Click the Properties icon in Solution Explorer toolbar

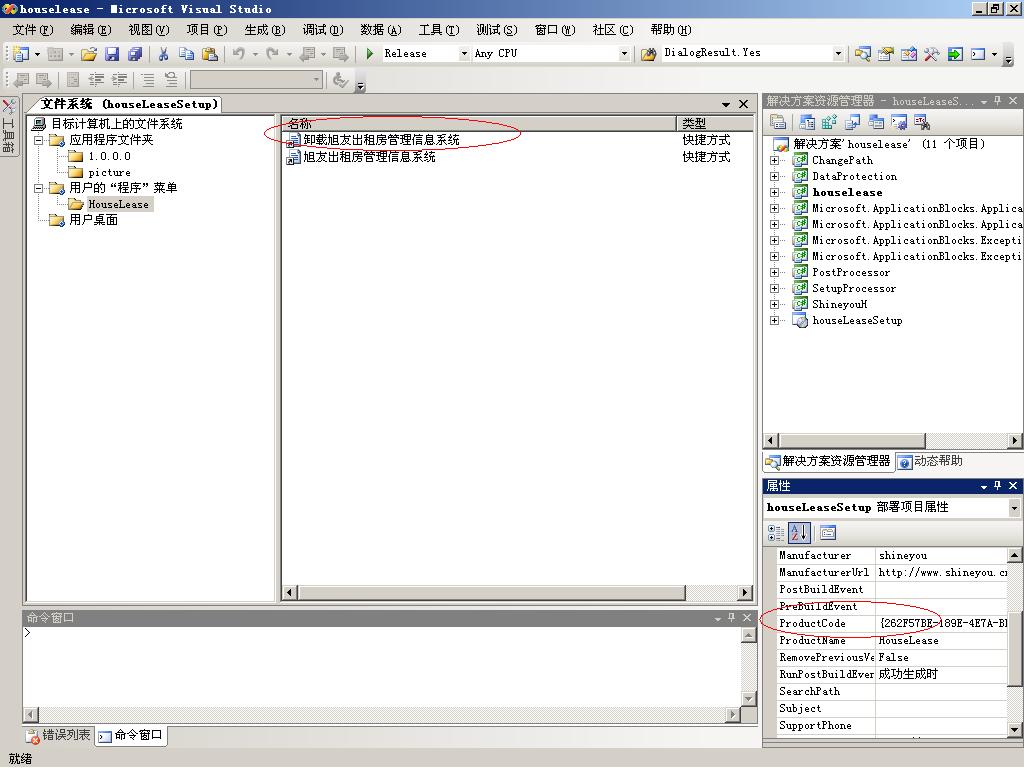[x=777, y=122]
